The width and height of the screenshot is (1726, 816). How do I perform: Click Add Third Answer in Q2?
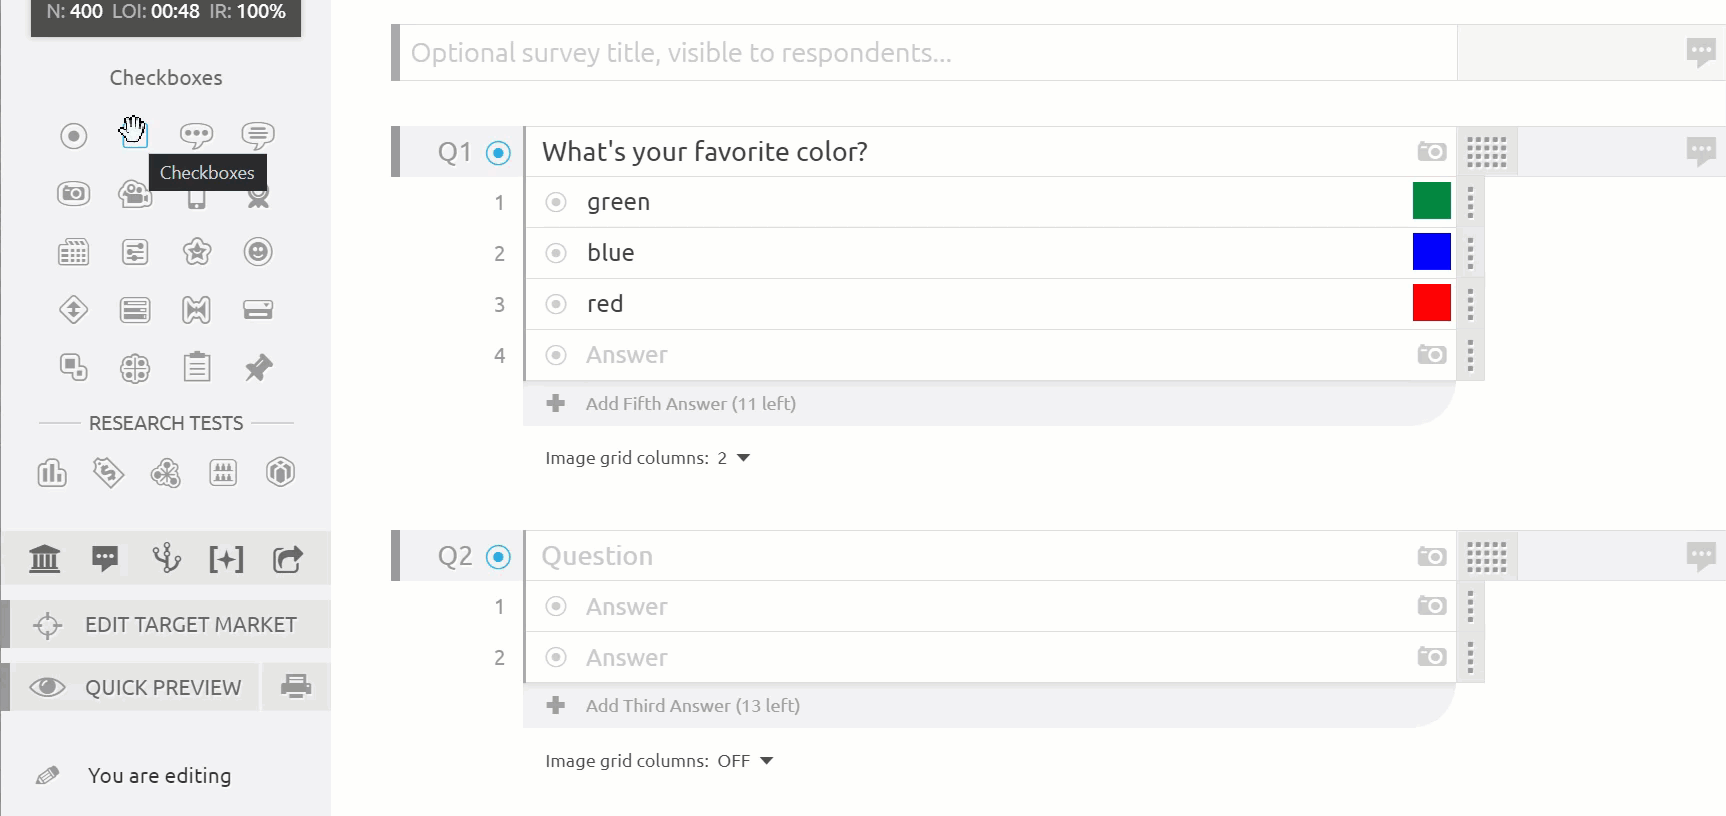pyautogui.click(x=692, y=706)
